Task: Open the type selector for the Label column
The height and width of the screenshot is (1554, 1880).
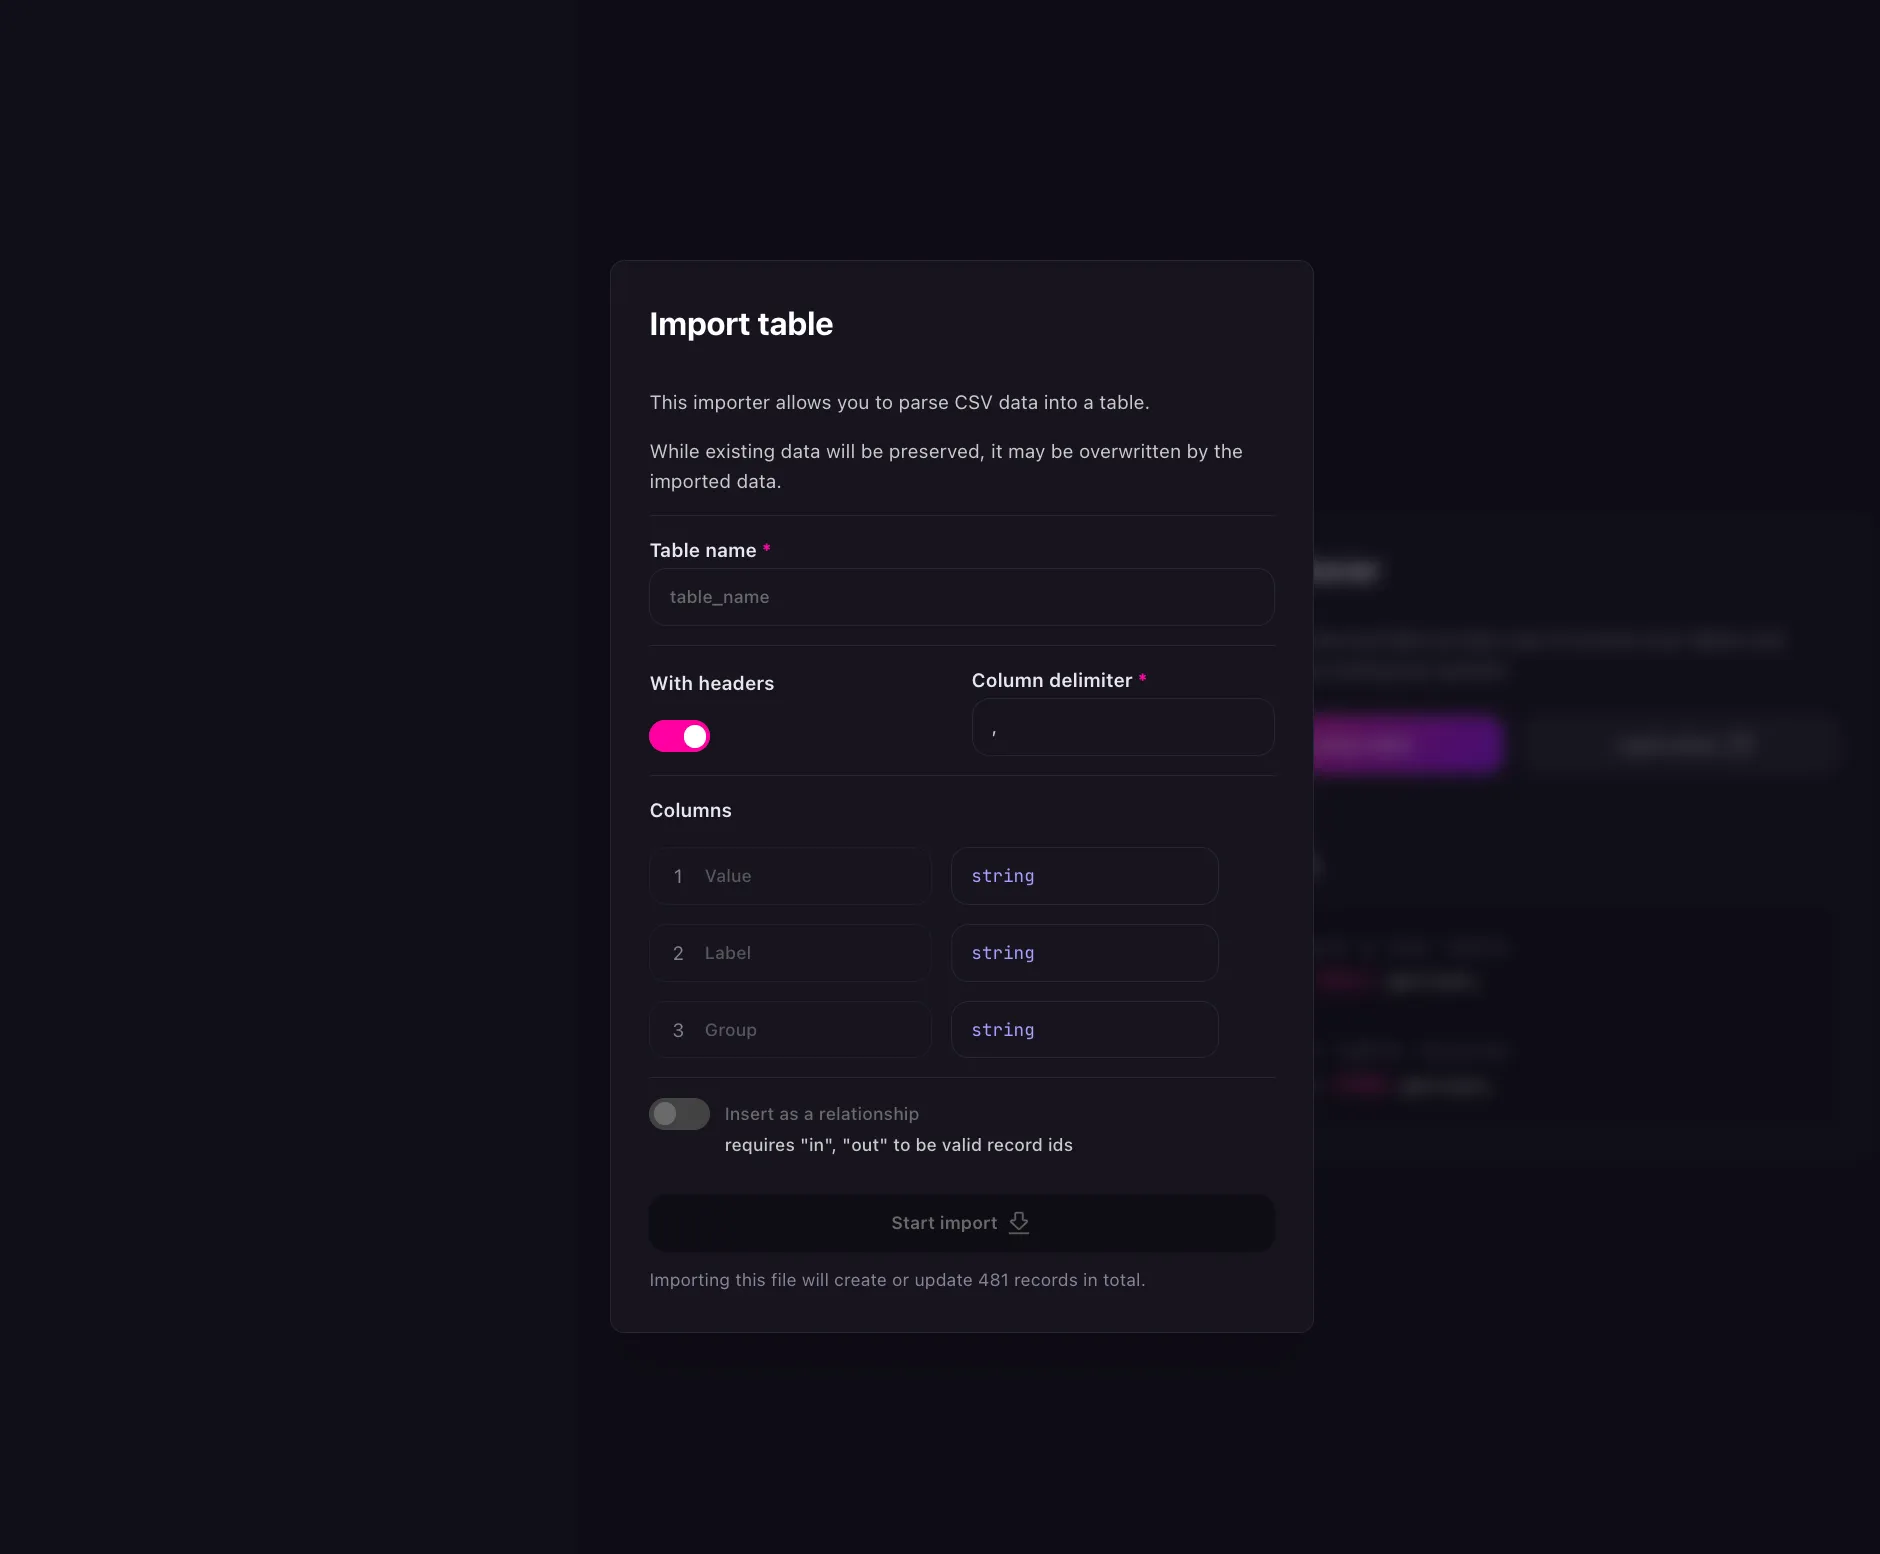Action: [1084, 953]
